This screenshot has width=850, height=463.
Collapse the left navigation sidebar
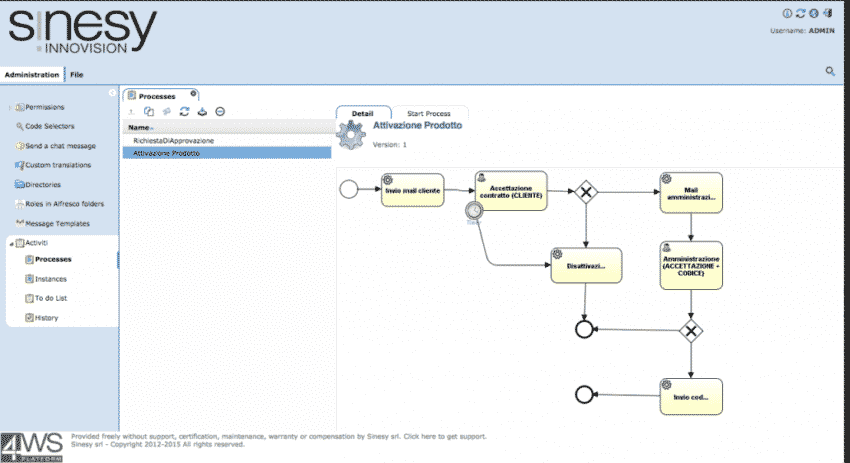[x=113, y=92]
